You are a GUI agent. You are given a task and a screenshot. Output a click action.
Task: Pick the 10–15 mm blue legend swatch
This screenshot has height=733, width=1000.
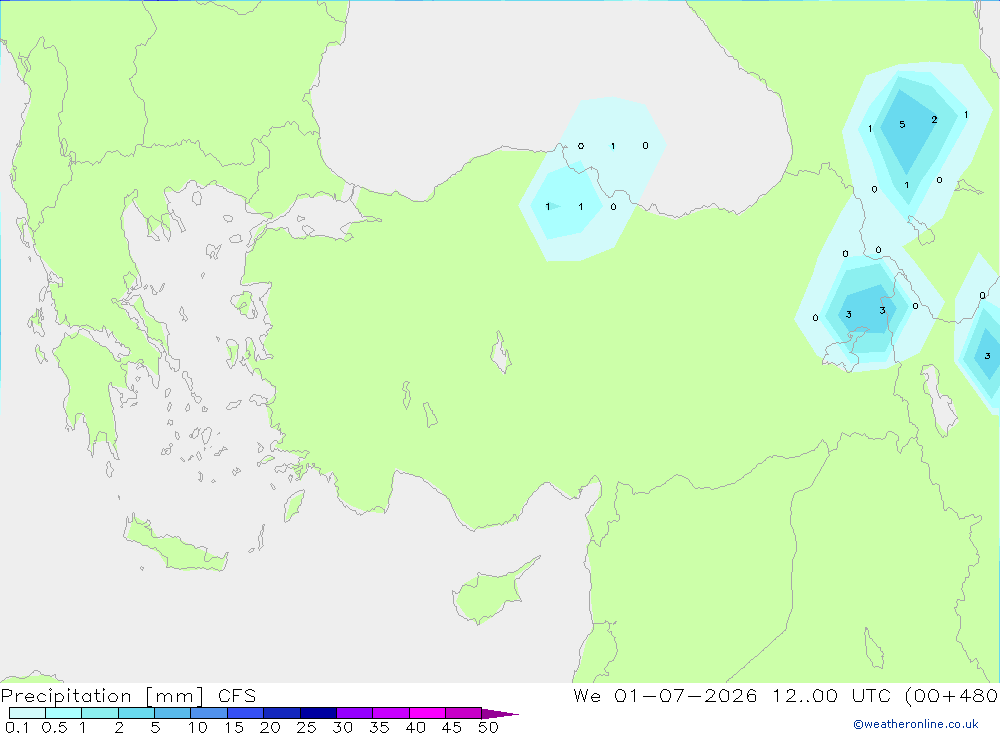[209, 713]
